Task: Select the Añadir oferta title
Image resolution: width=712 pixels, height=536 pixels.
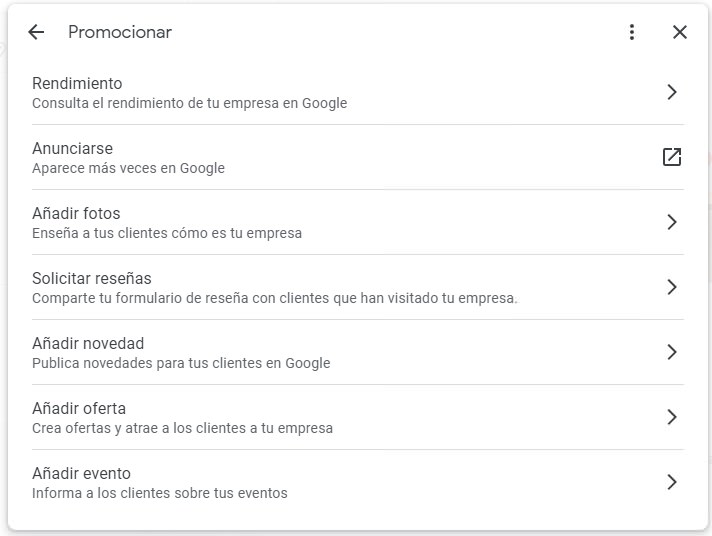Action: (79, 408)
